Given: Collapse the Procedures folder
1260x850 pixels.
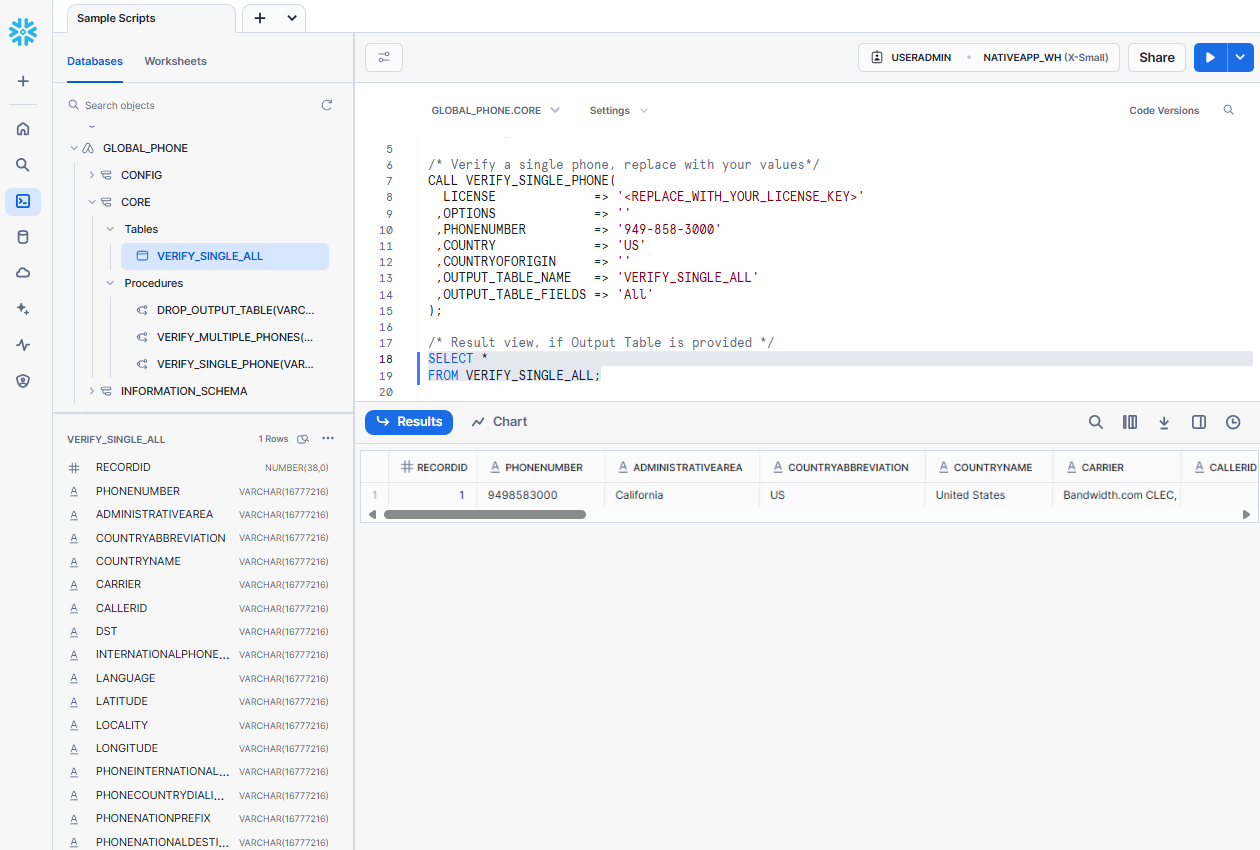Looking at the screenshot, I should coord(110,283).
